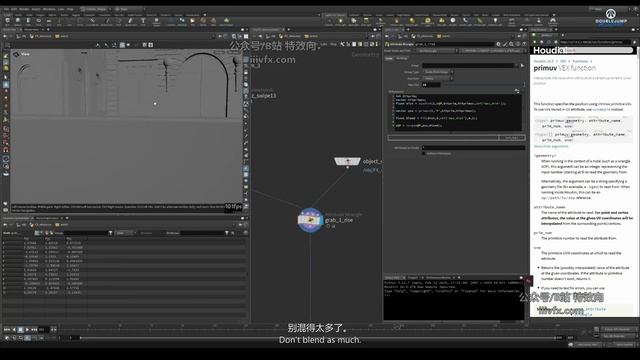Select the Sphere shelf tool
640x360 pixels.
(x=18, y=21)
